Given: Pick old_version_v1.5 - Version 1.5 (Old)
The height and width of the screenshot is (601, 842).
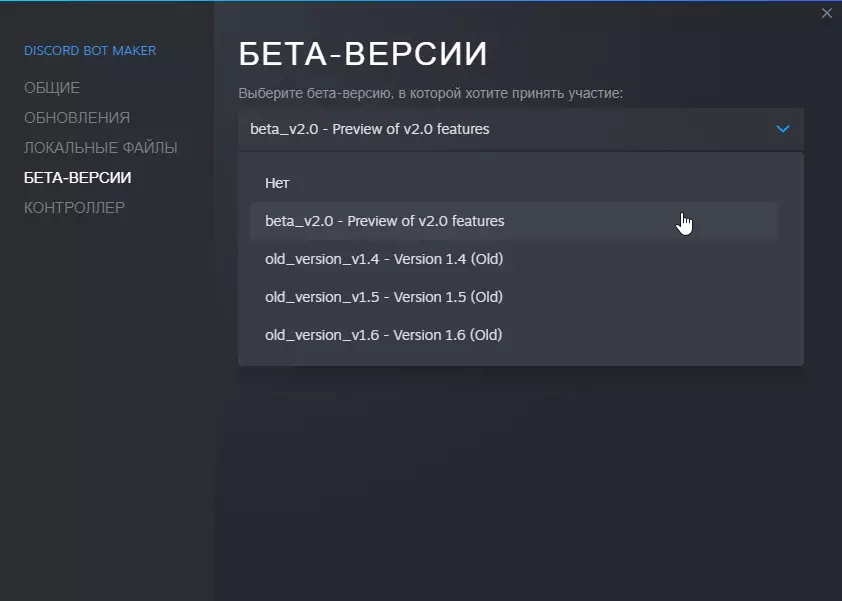Looking at the screenshot, I should [384, 297].
